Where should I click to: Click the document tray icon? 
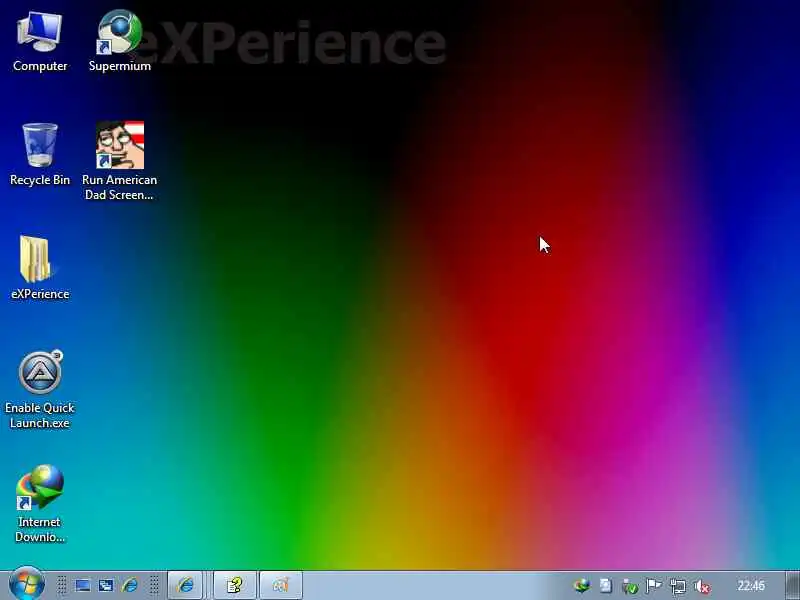[606, 586]
